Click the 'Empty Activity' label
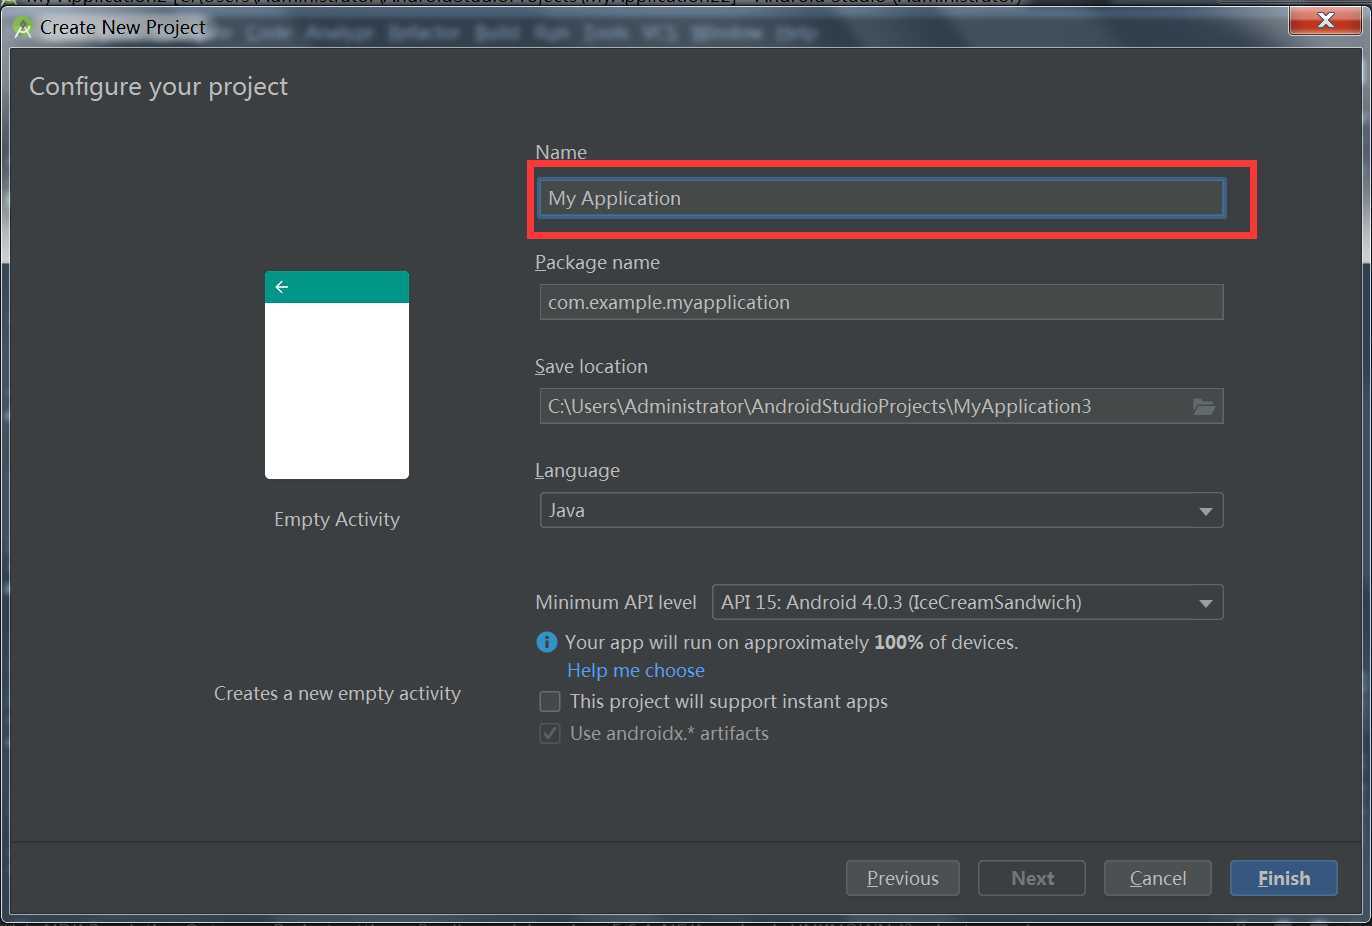The width and height of the screenshot is (1372, 926). coord(337,519)
